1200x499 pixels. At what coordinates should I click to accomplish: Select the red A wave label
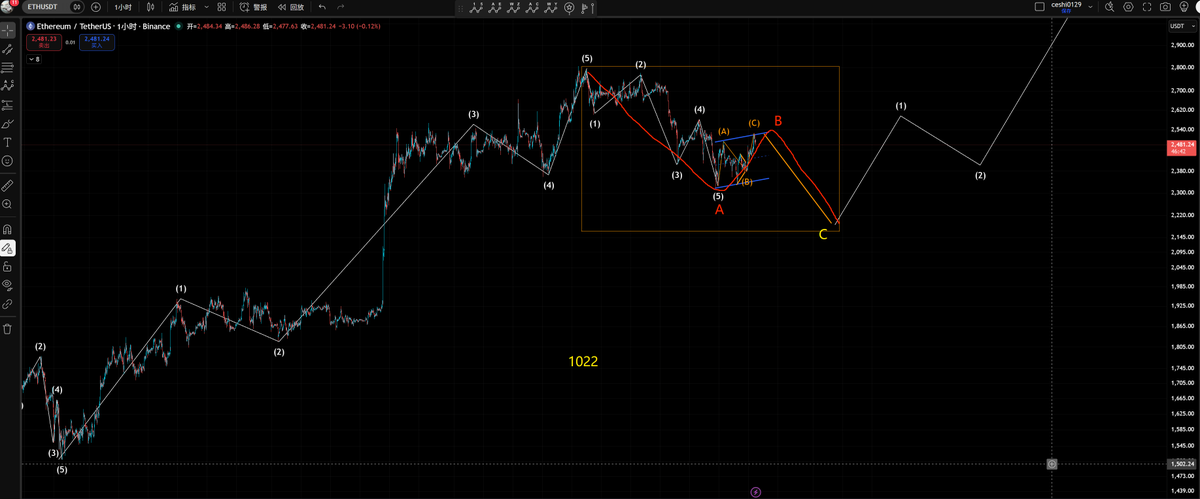(x=719, y=209)
